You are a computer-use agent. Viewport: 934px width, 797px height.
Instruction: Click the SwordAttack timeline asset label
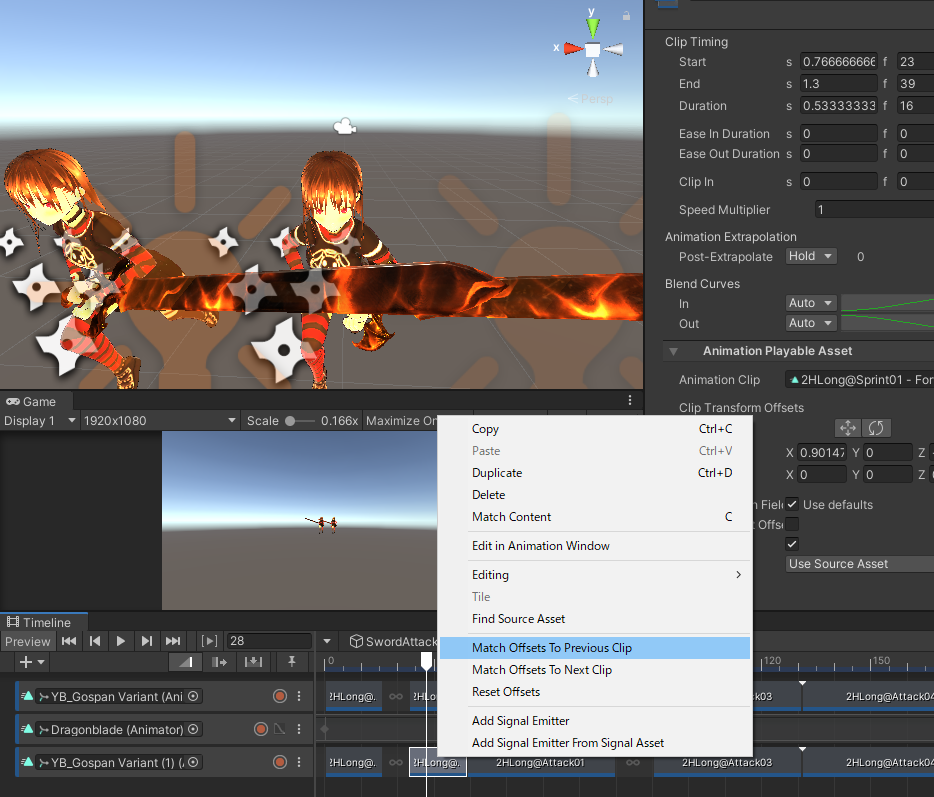click(394, 642)
